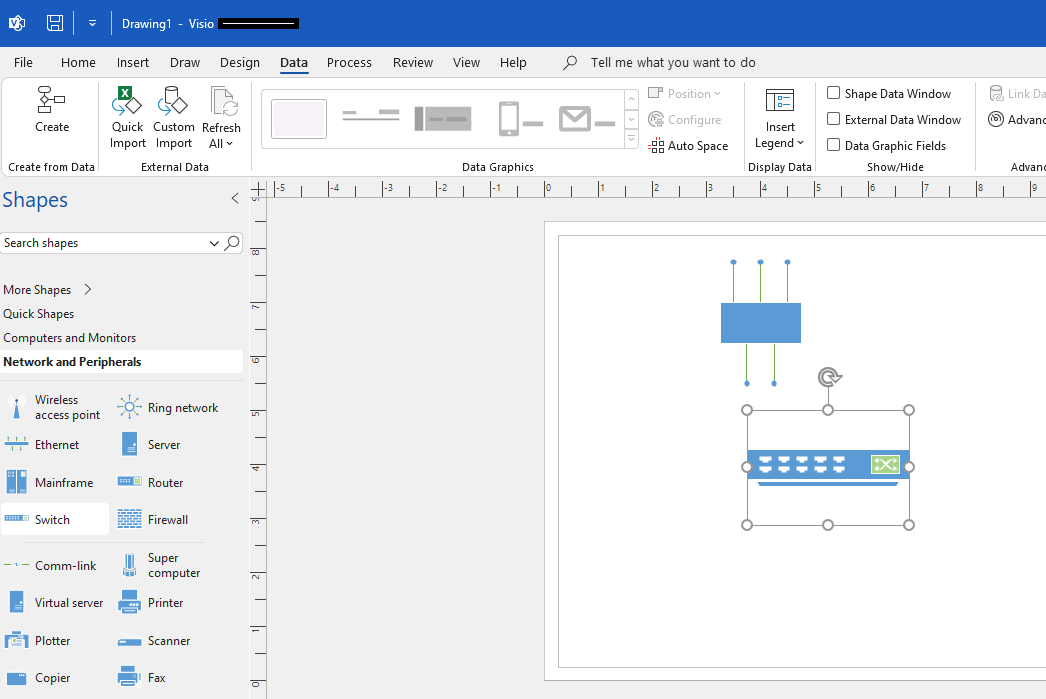Image resolution: width=1046 pixels, height=699 pixels.
Task: Select the text callout data graphic
Action: (x=371, y=116)
